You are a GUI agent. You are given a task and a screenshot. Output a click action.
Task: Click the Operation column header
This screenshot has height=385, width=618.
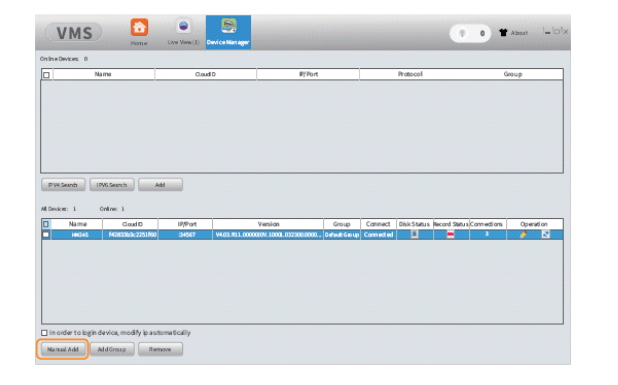tap(534, 224)
